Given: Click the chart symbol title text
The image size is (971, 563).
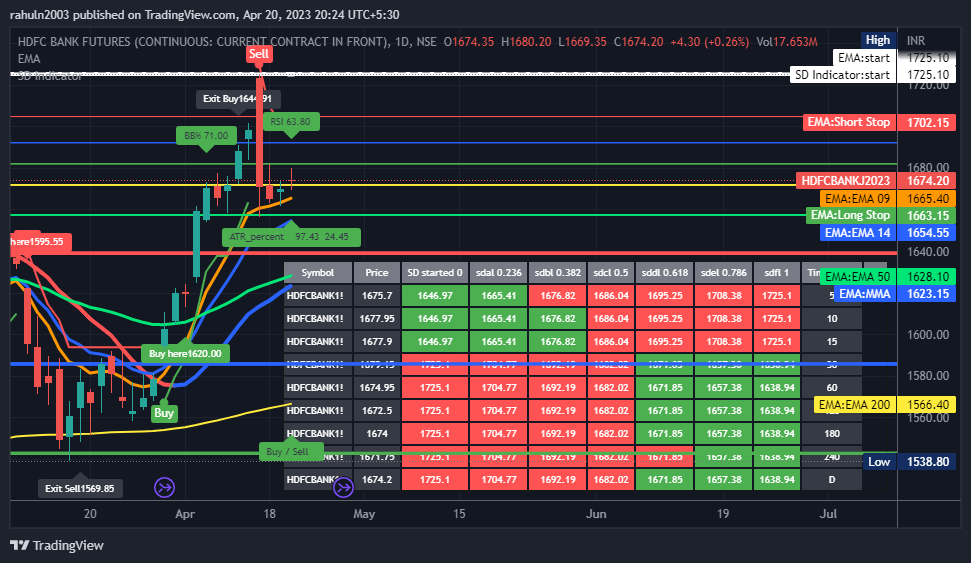Looking at the screenshot, I should [x=227, y=41].
